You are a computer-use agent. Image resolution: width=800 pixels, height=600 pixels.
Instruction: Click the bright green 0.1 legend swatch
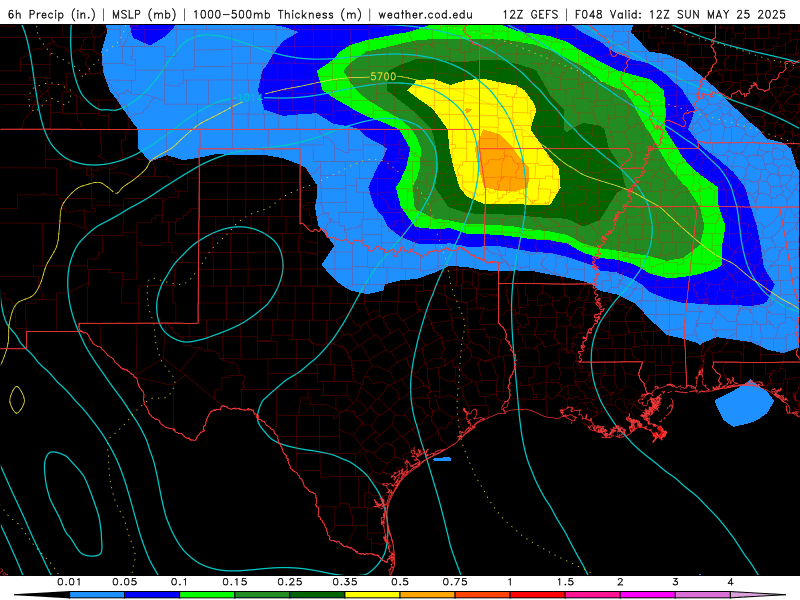tap(207, 595)
